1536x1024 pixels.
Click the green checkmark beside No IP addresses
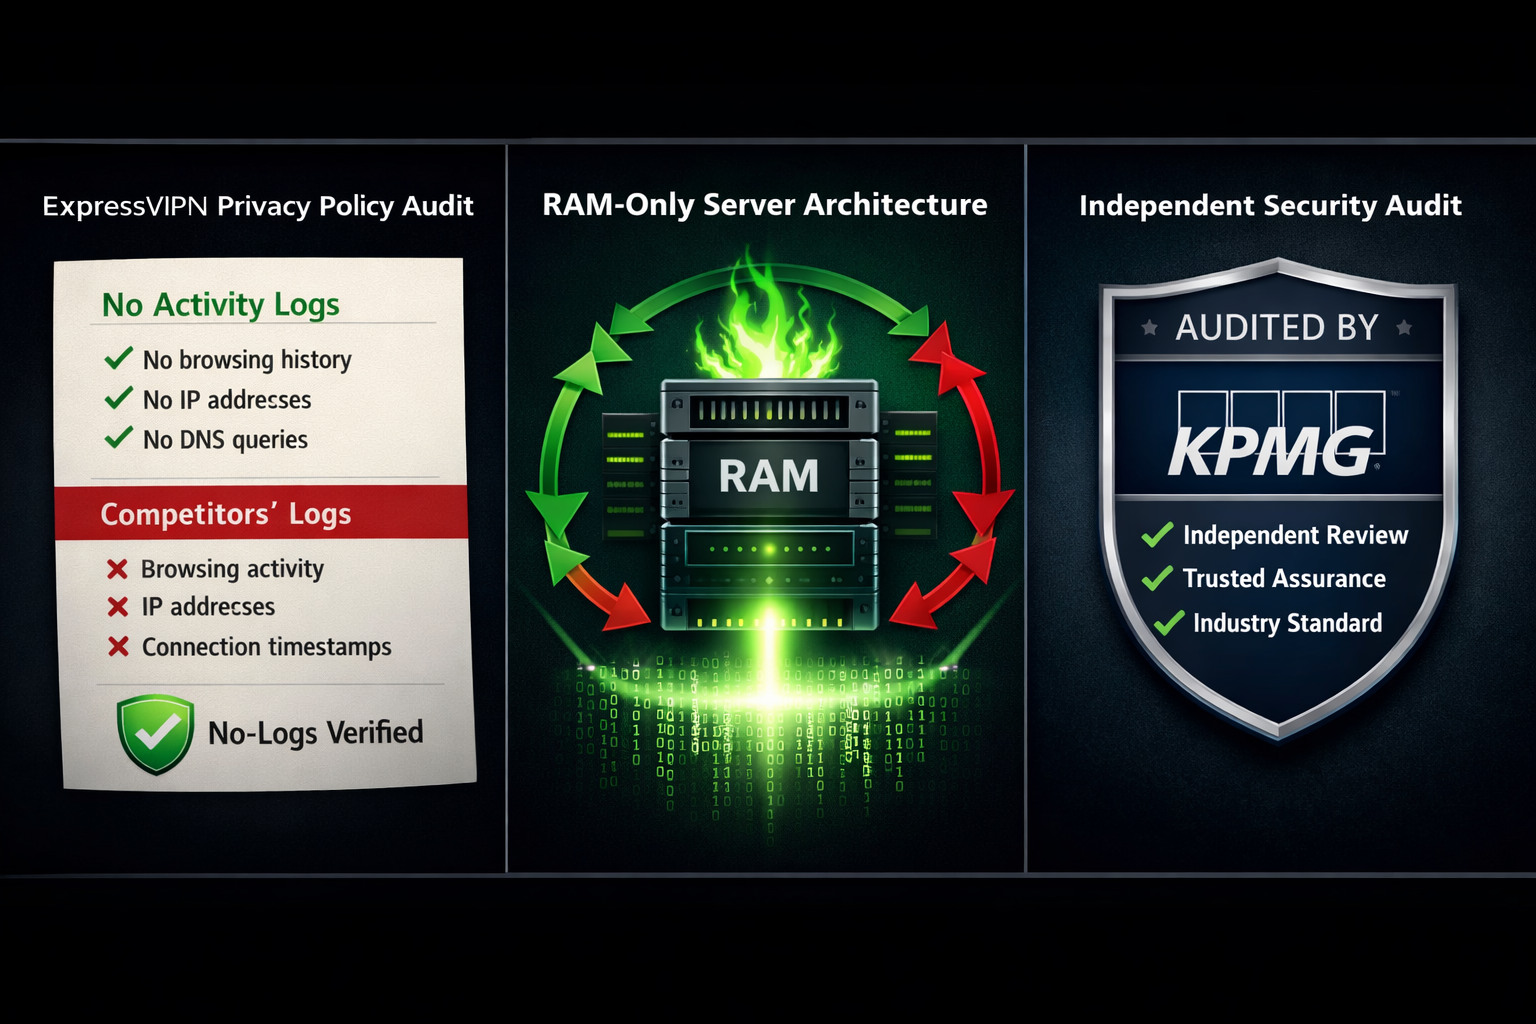(119, 398)
